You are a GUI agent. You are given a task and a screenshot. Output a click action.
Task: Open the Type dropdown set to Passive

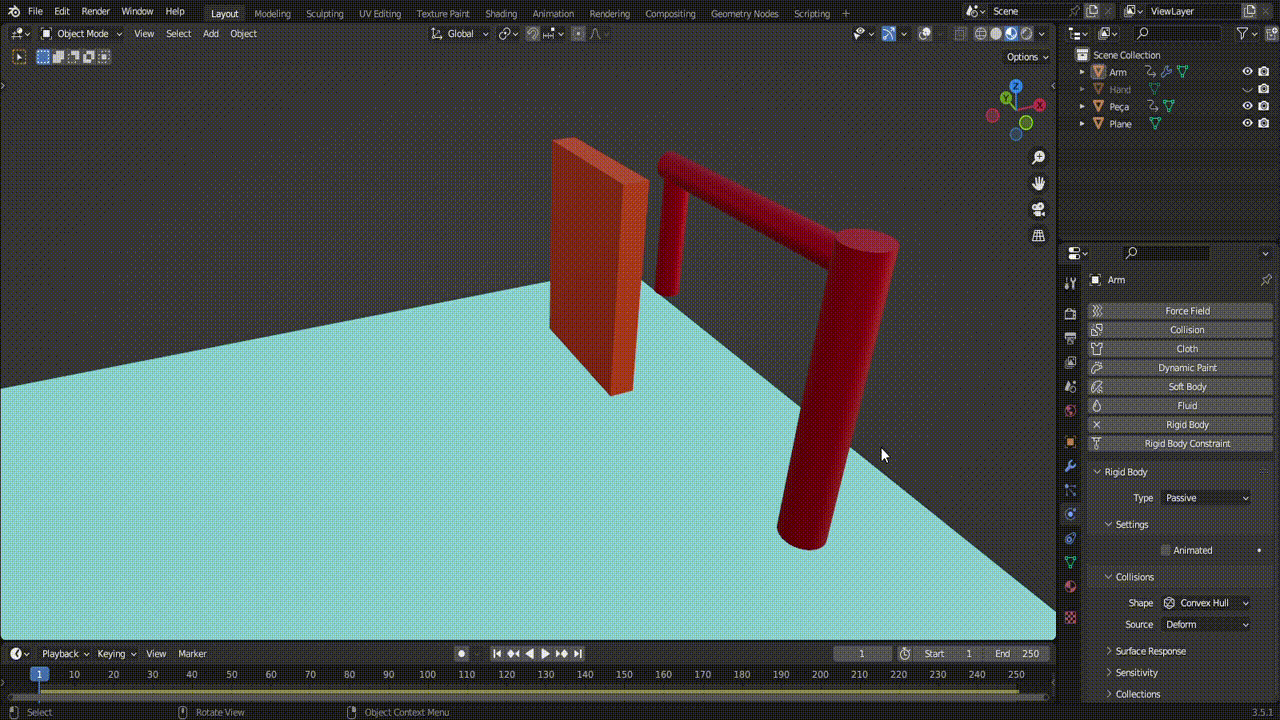click(x=1206, y=497)
